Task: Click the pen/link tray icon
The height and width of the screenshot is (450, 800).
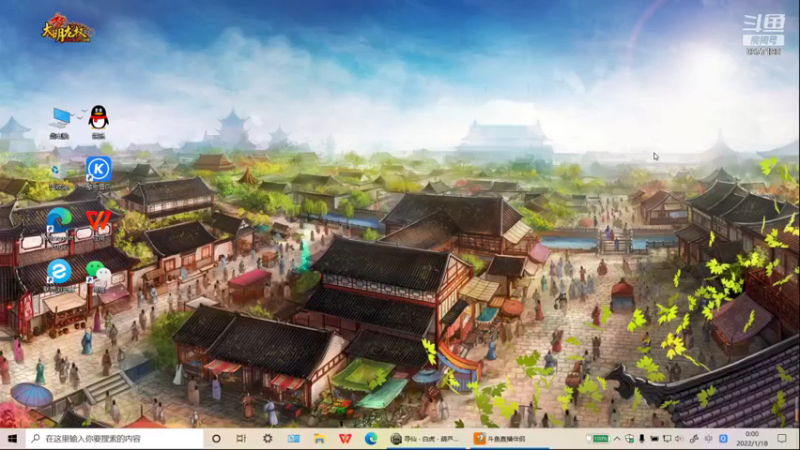Action: click(694, 438)
